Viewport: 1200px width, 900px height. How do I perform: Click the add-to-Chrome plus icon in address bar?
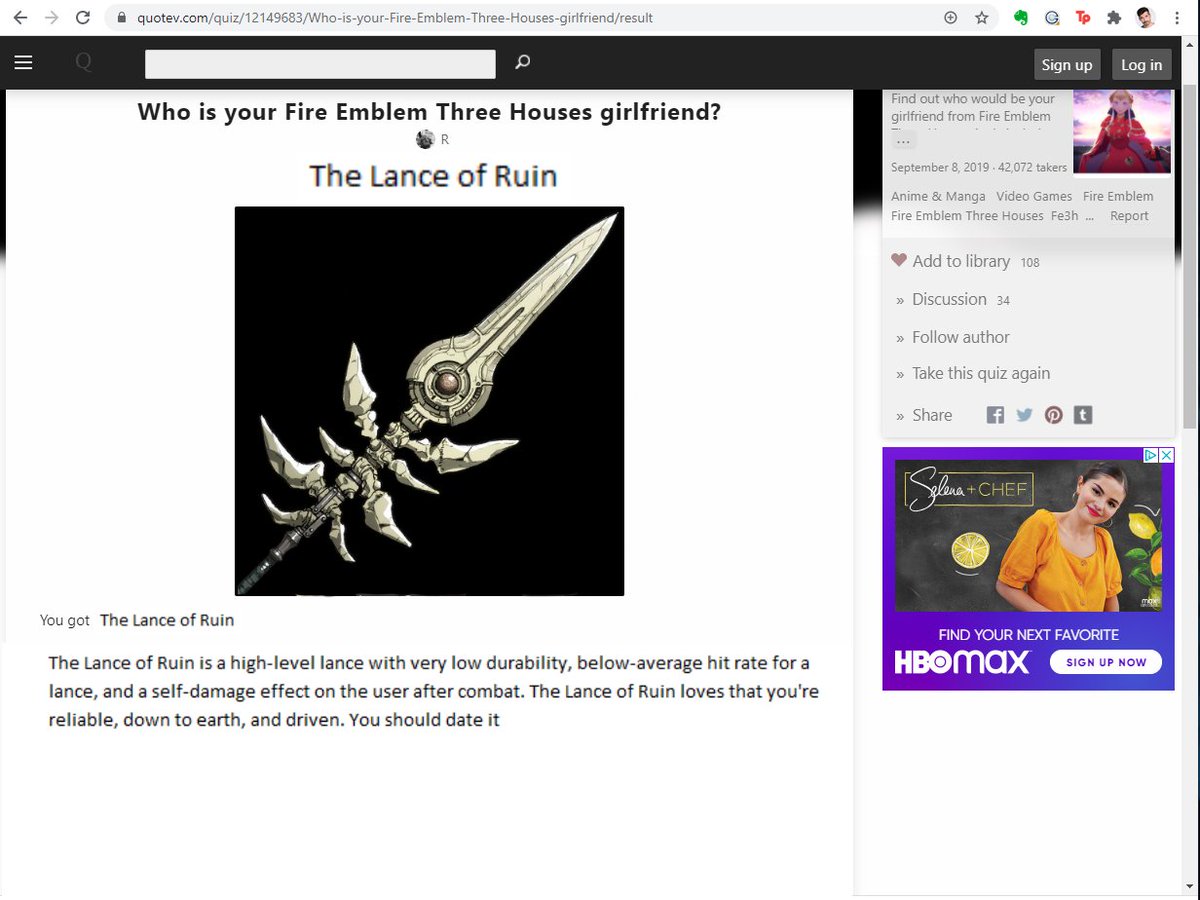(950, 18)
